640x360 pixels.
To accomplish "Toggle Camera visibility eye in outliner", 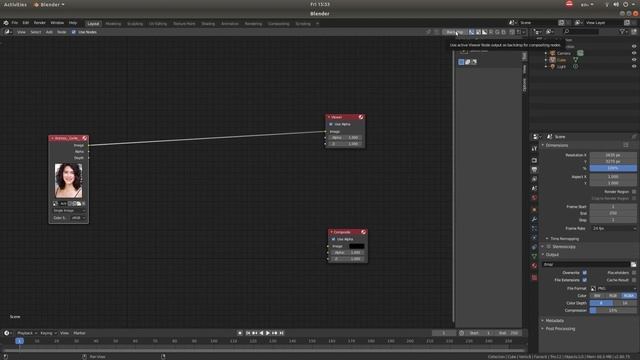I will tap(634, 53).
